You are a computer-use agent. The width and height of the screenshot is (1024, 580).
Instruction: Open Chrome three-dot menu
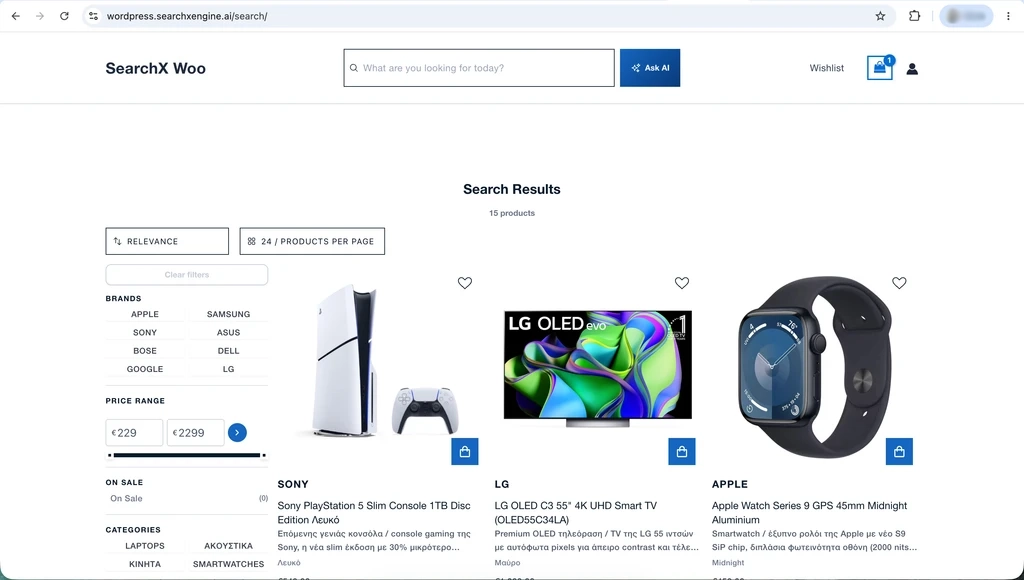point(1008,16)
